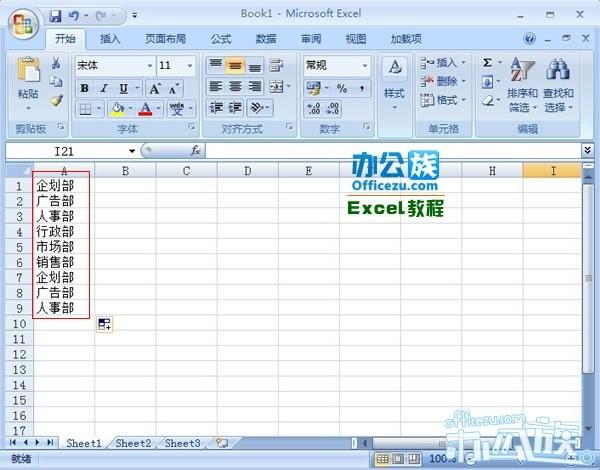
Task: Switch to the 审阅 ribbon tab
Action: pyautogui.click(x=310, y=39)
